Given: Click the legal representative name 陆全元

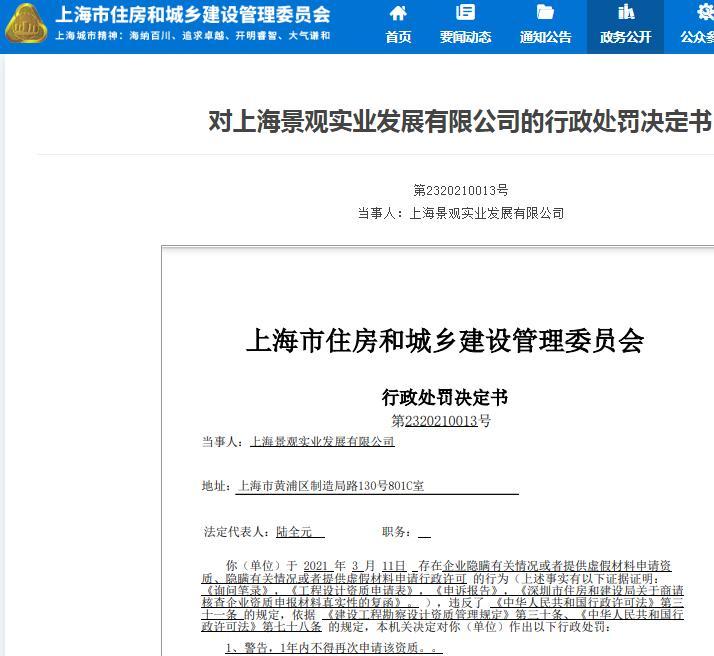Looking at the screenshot, I should [294, 532].
